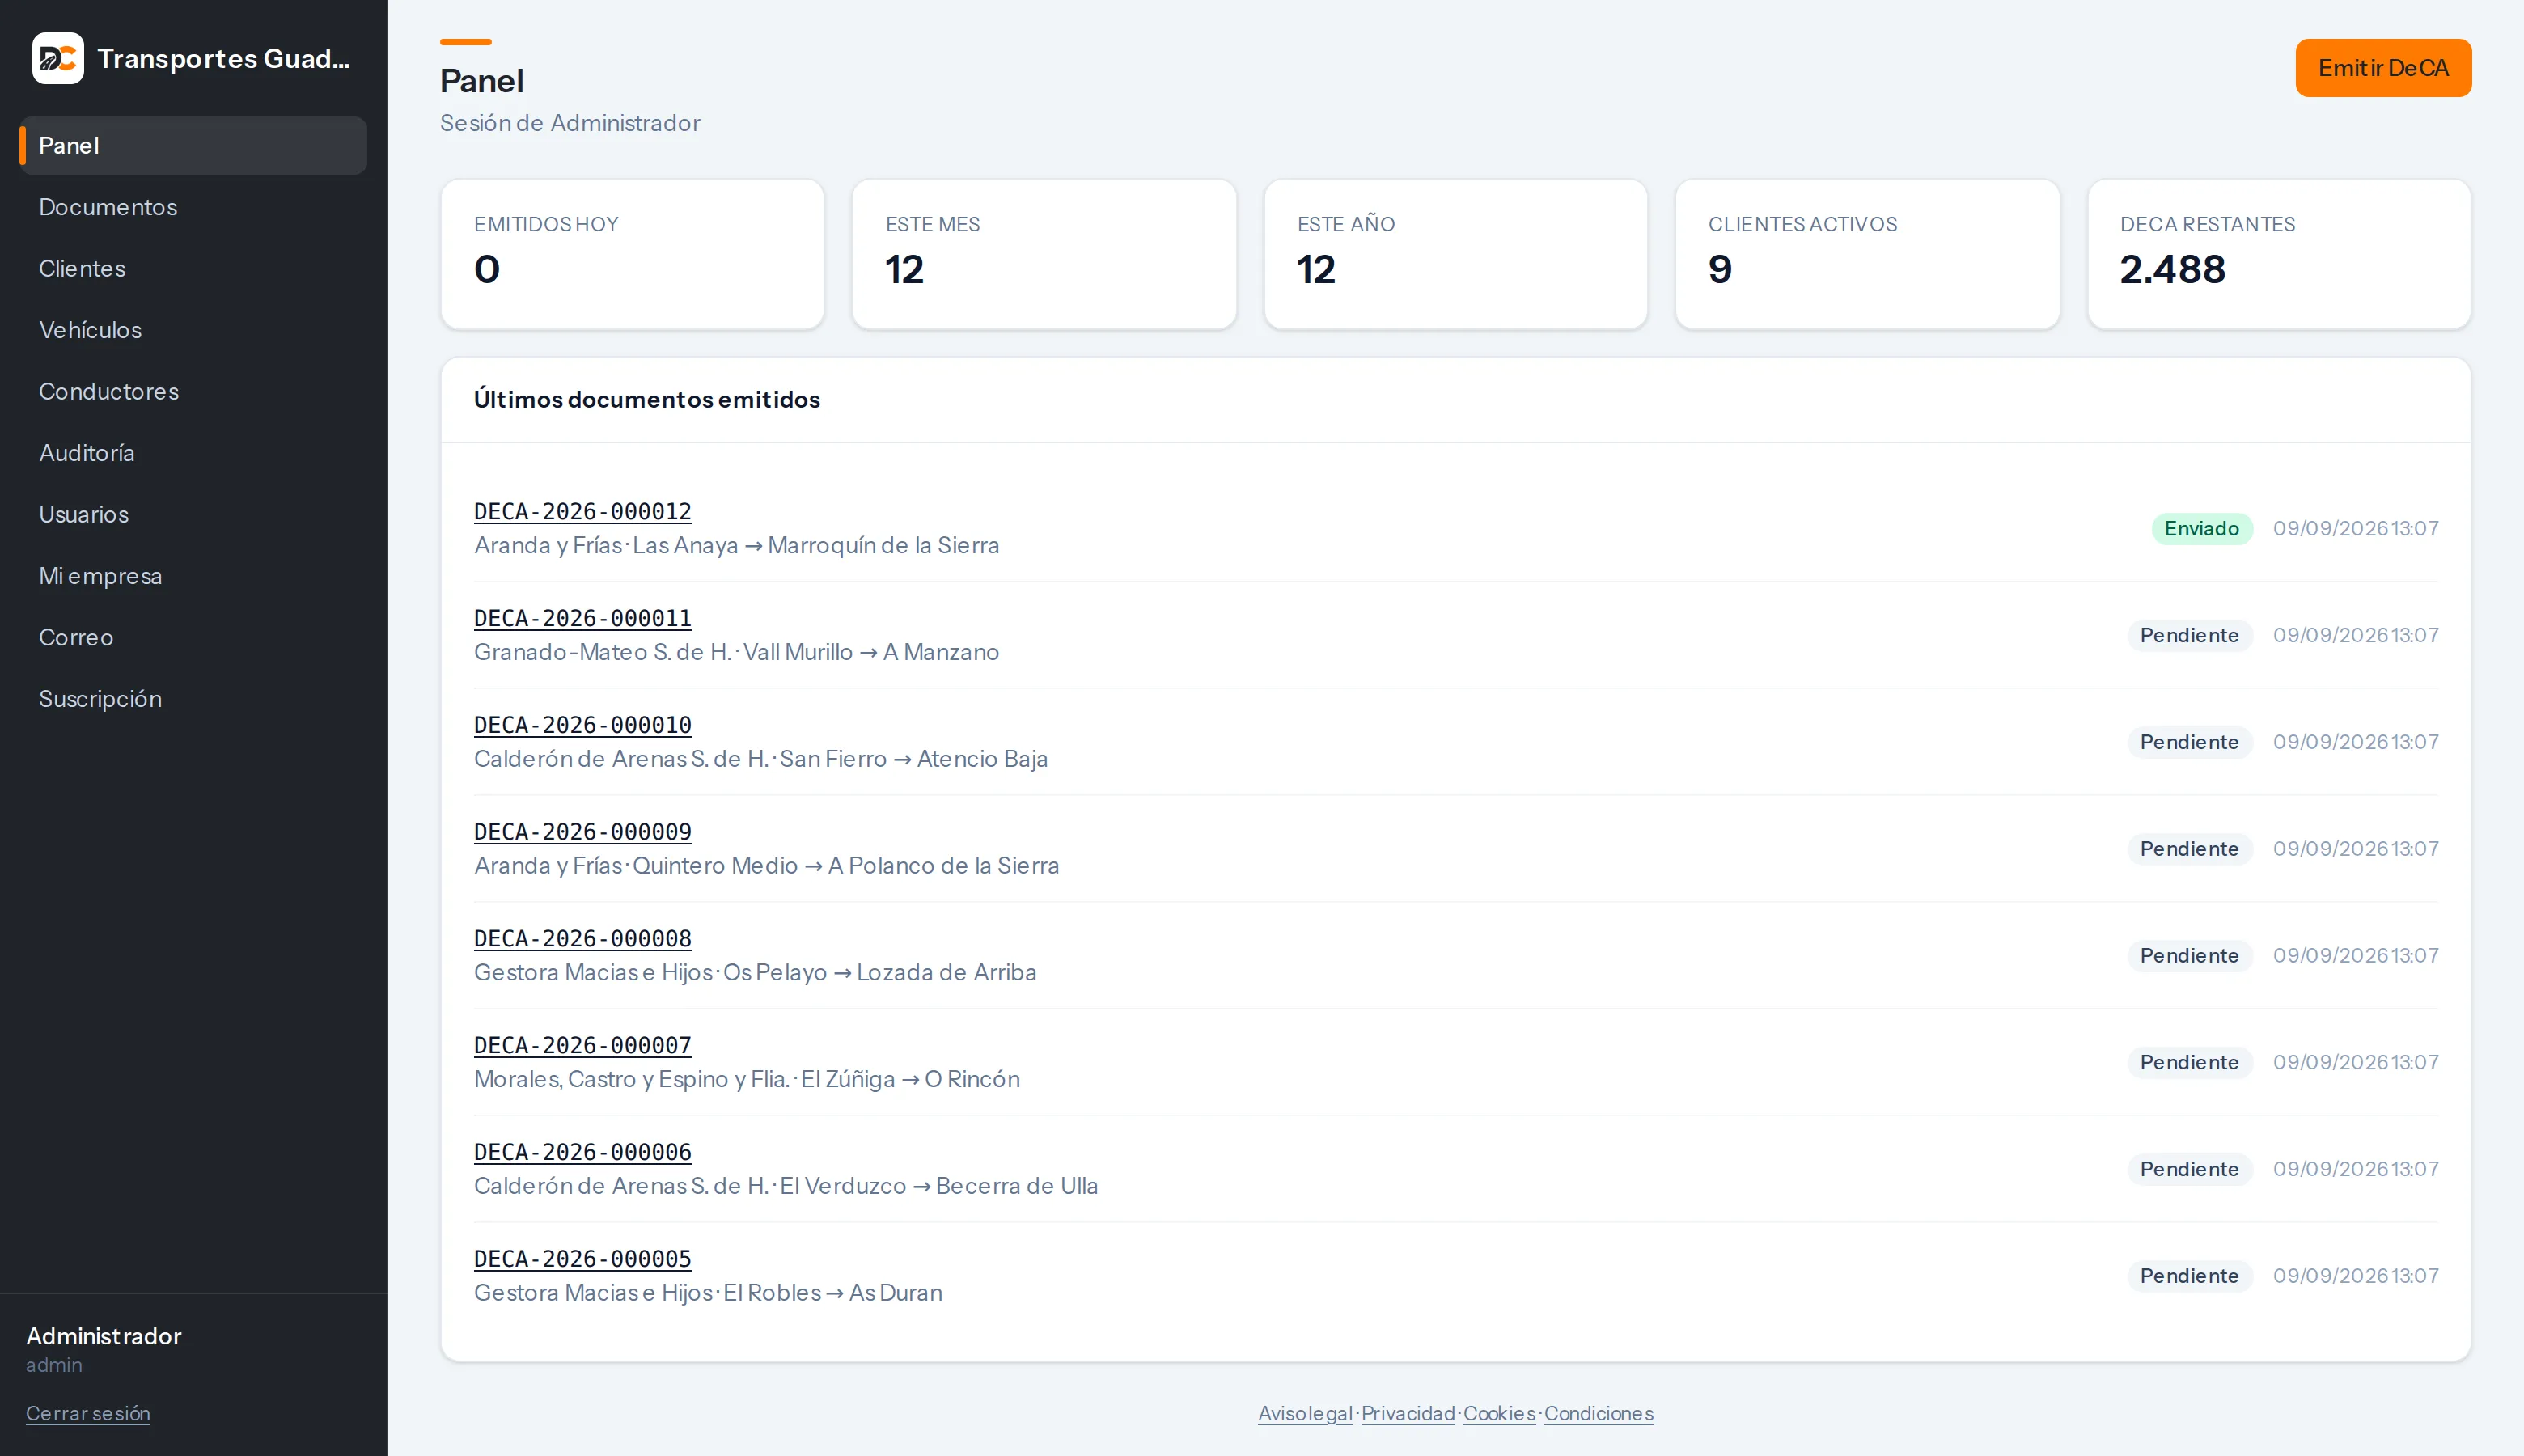The width and height of the screenshot is (2524, 1456).
Task: Open Usuarios section
Action: (x=193, y=514)
